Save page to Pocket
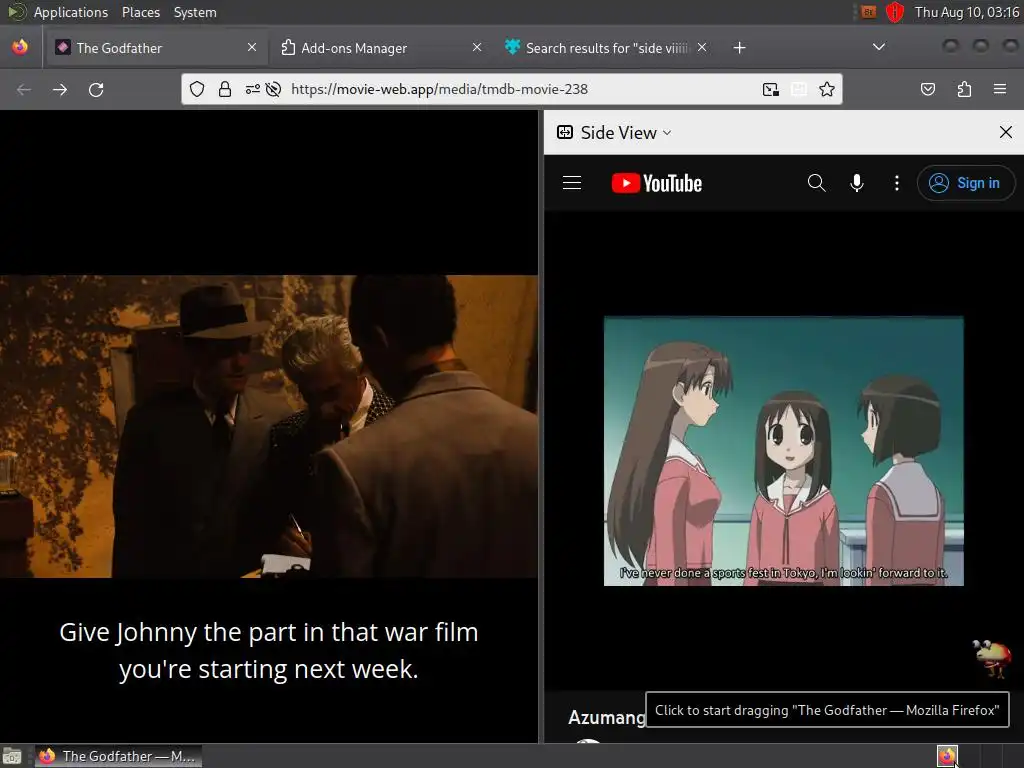1024x768 pixels. [927, 89]
